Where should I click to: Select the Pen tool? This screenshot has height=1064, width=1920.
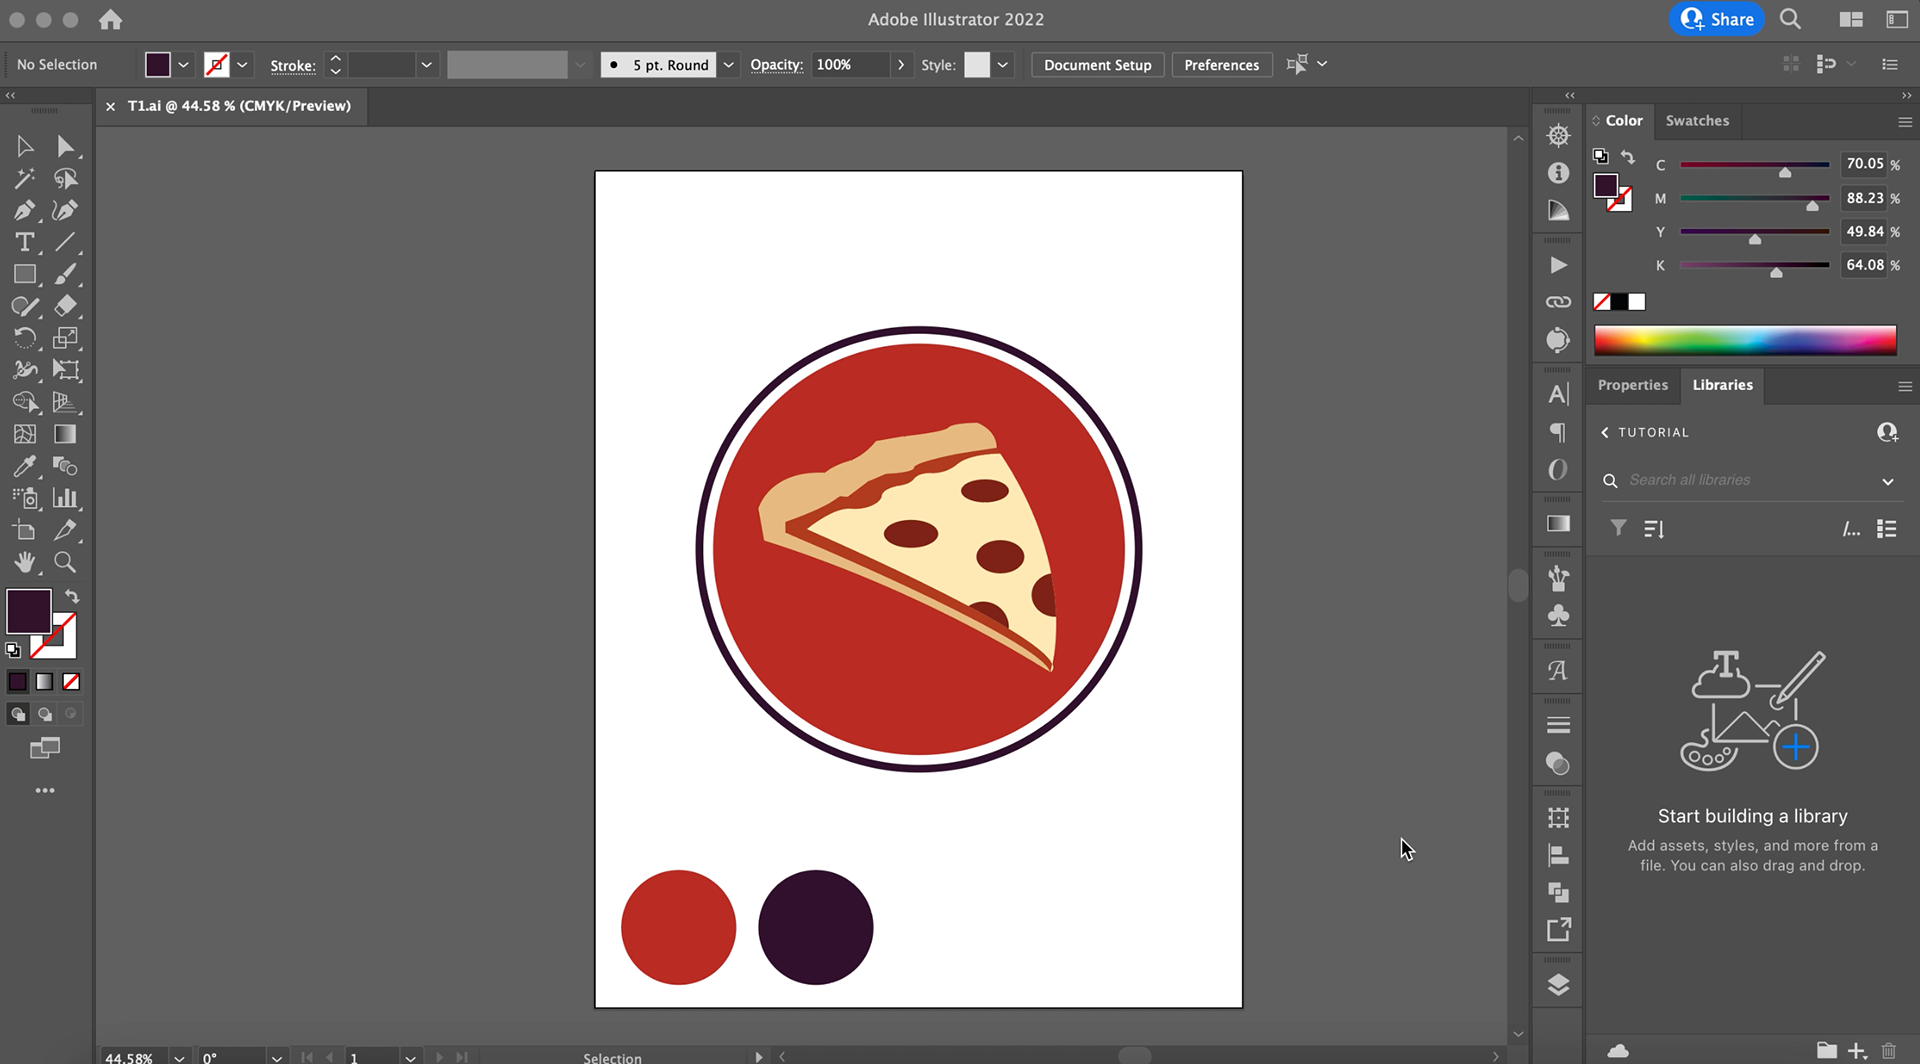25,211
